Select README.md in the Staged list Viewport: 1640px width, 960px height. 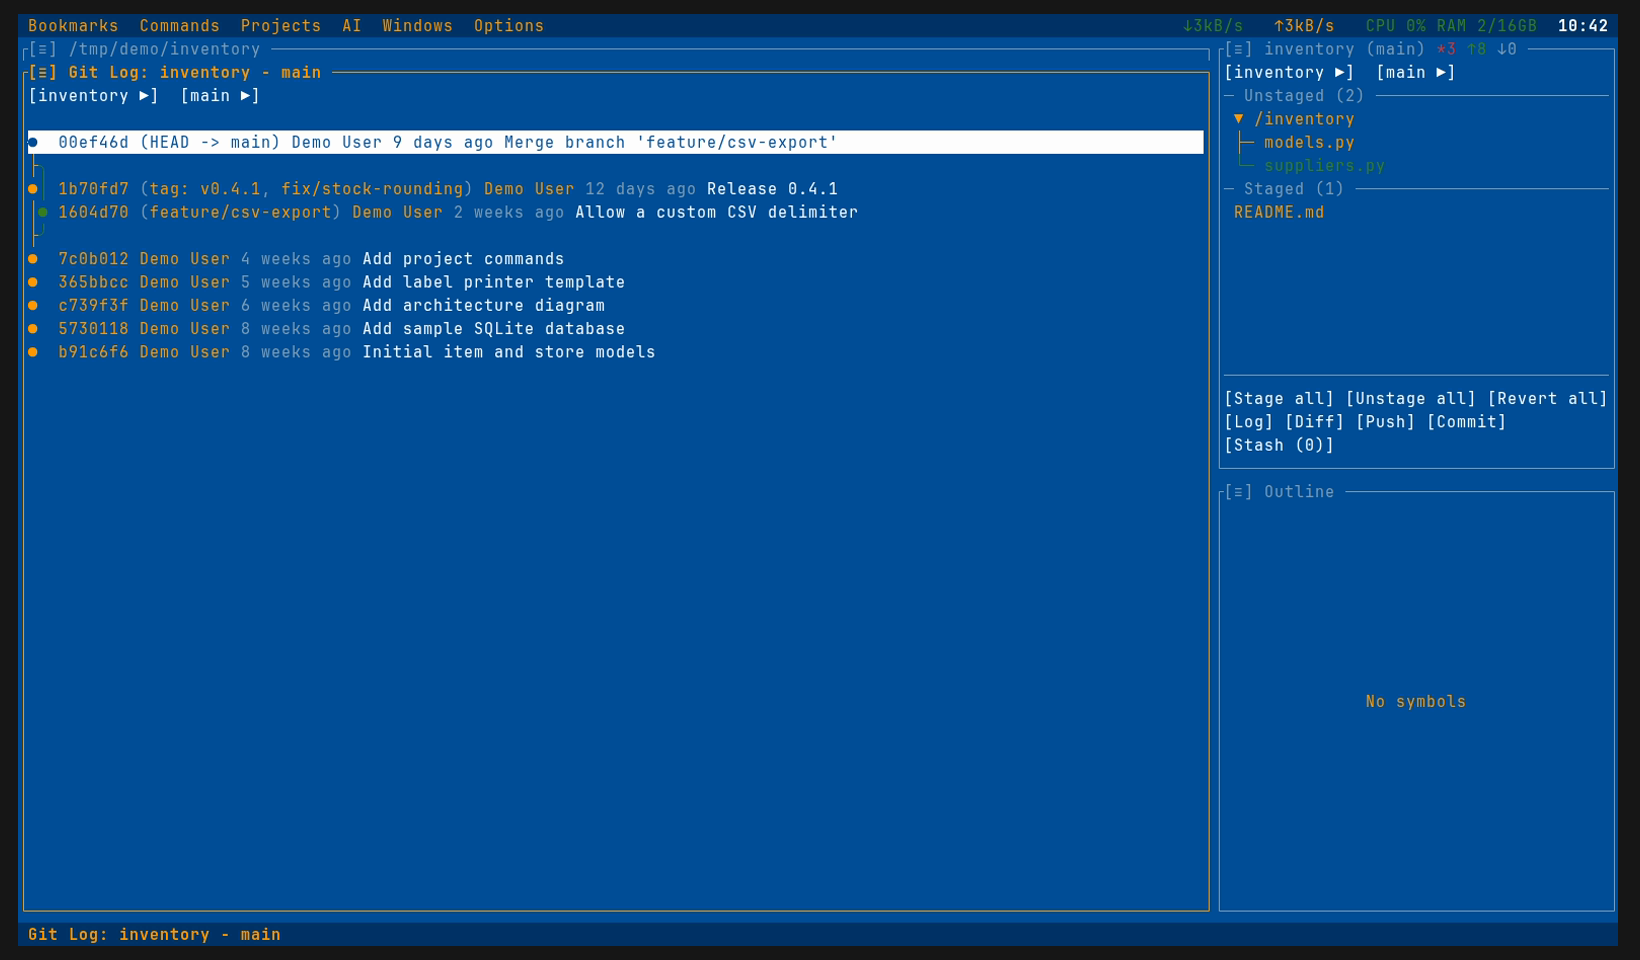pos(1279,212)
